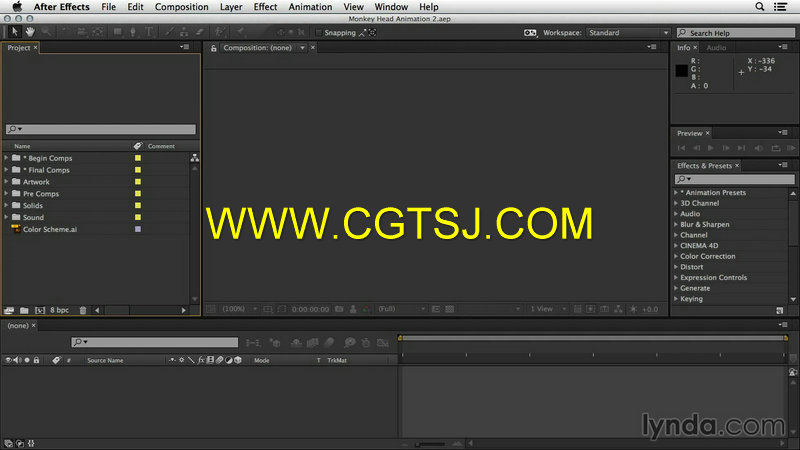Toggle Frame Blending enable switch in timeline
This screenshot has width=800, height=450.
[x=313, y=343]
